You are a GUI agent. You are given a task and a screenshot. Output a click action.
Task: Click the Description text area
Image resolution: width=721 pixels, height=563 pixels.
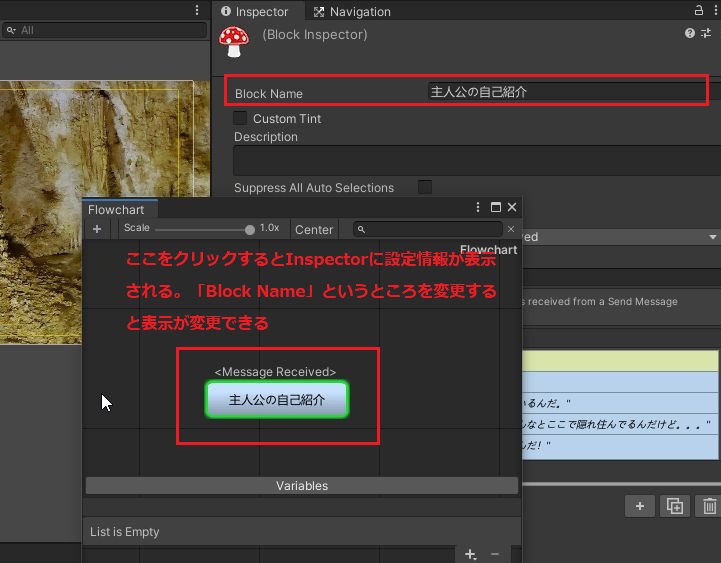tap(477, 161)
